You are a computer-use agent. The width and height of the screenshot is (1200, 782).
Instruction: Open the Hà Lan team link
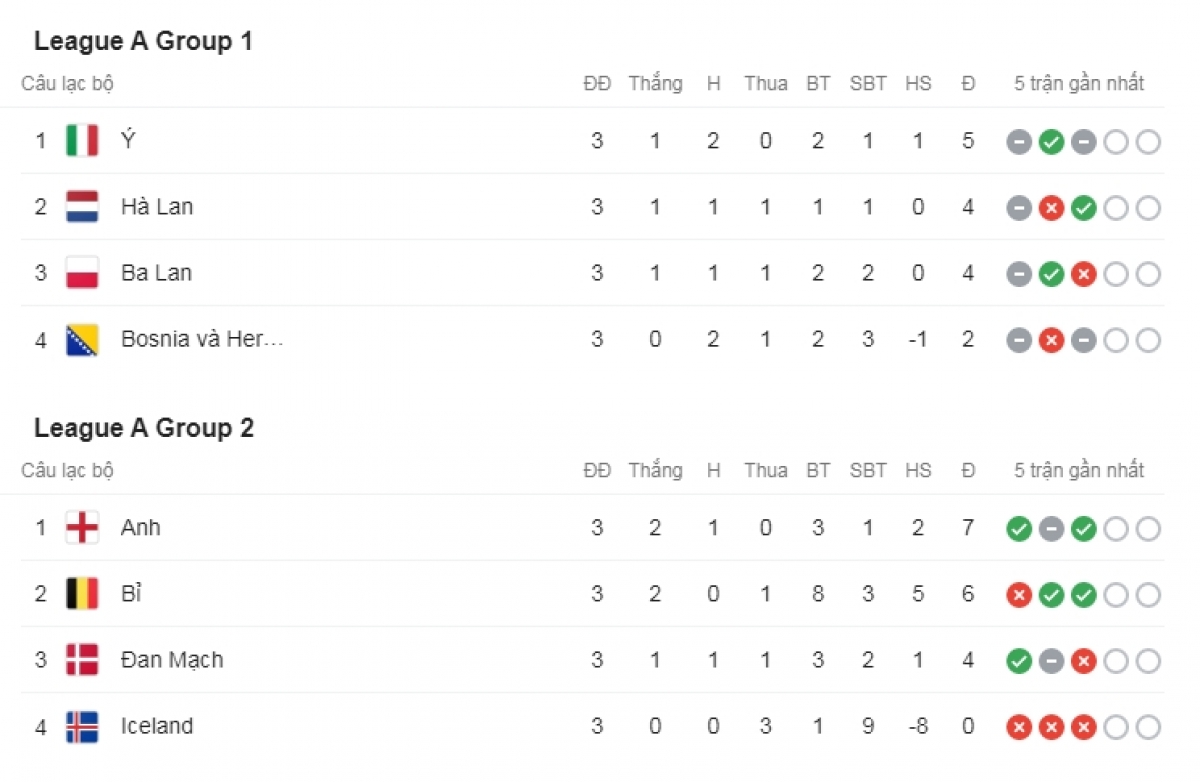point(157,207)
